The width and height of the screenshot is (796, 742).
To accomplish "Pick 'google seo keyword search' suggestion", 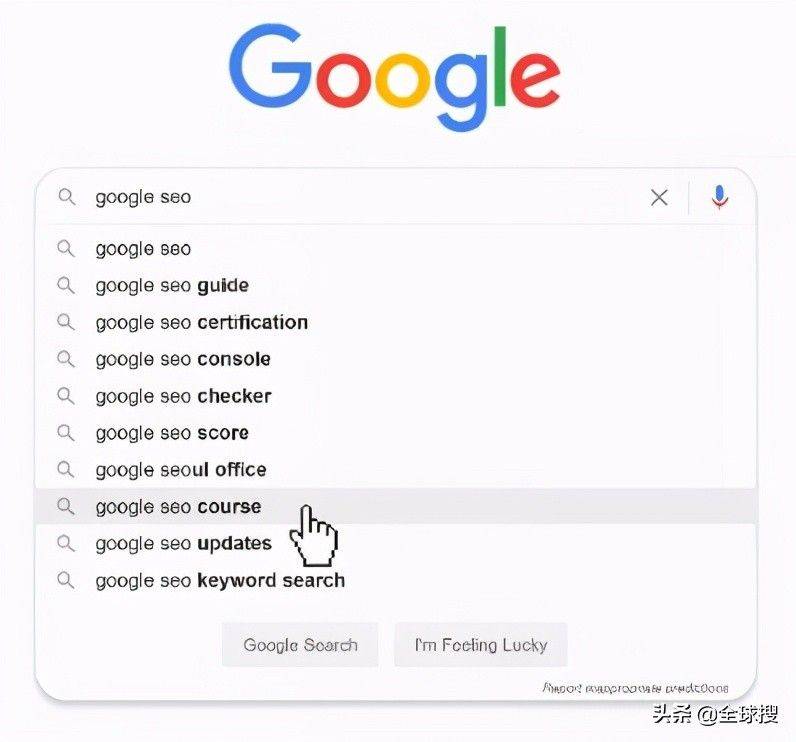I will click(x=220, y=581).
